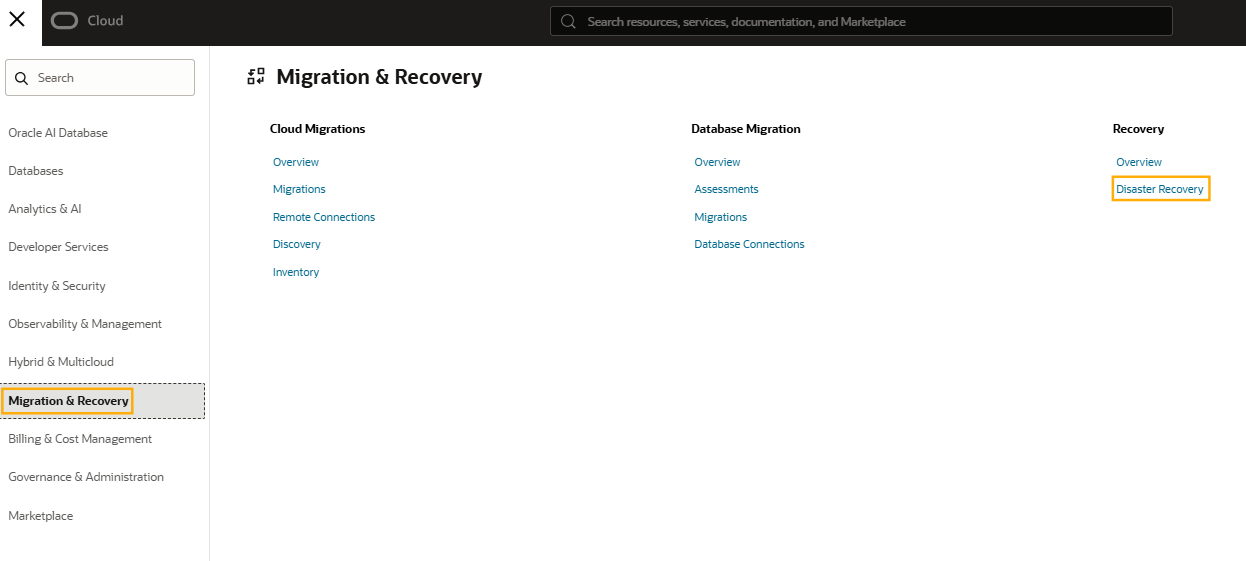Open Migrations under Database Migration
Viewport: 1246px width, 561px height.
pos(721,217)
